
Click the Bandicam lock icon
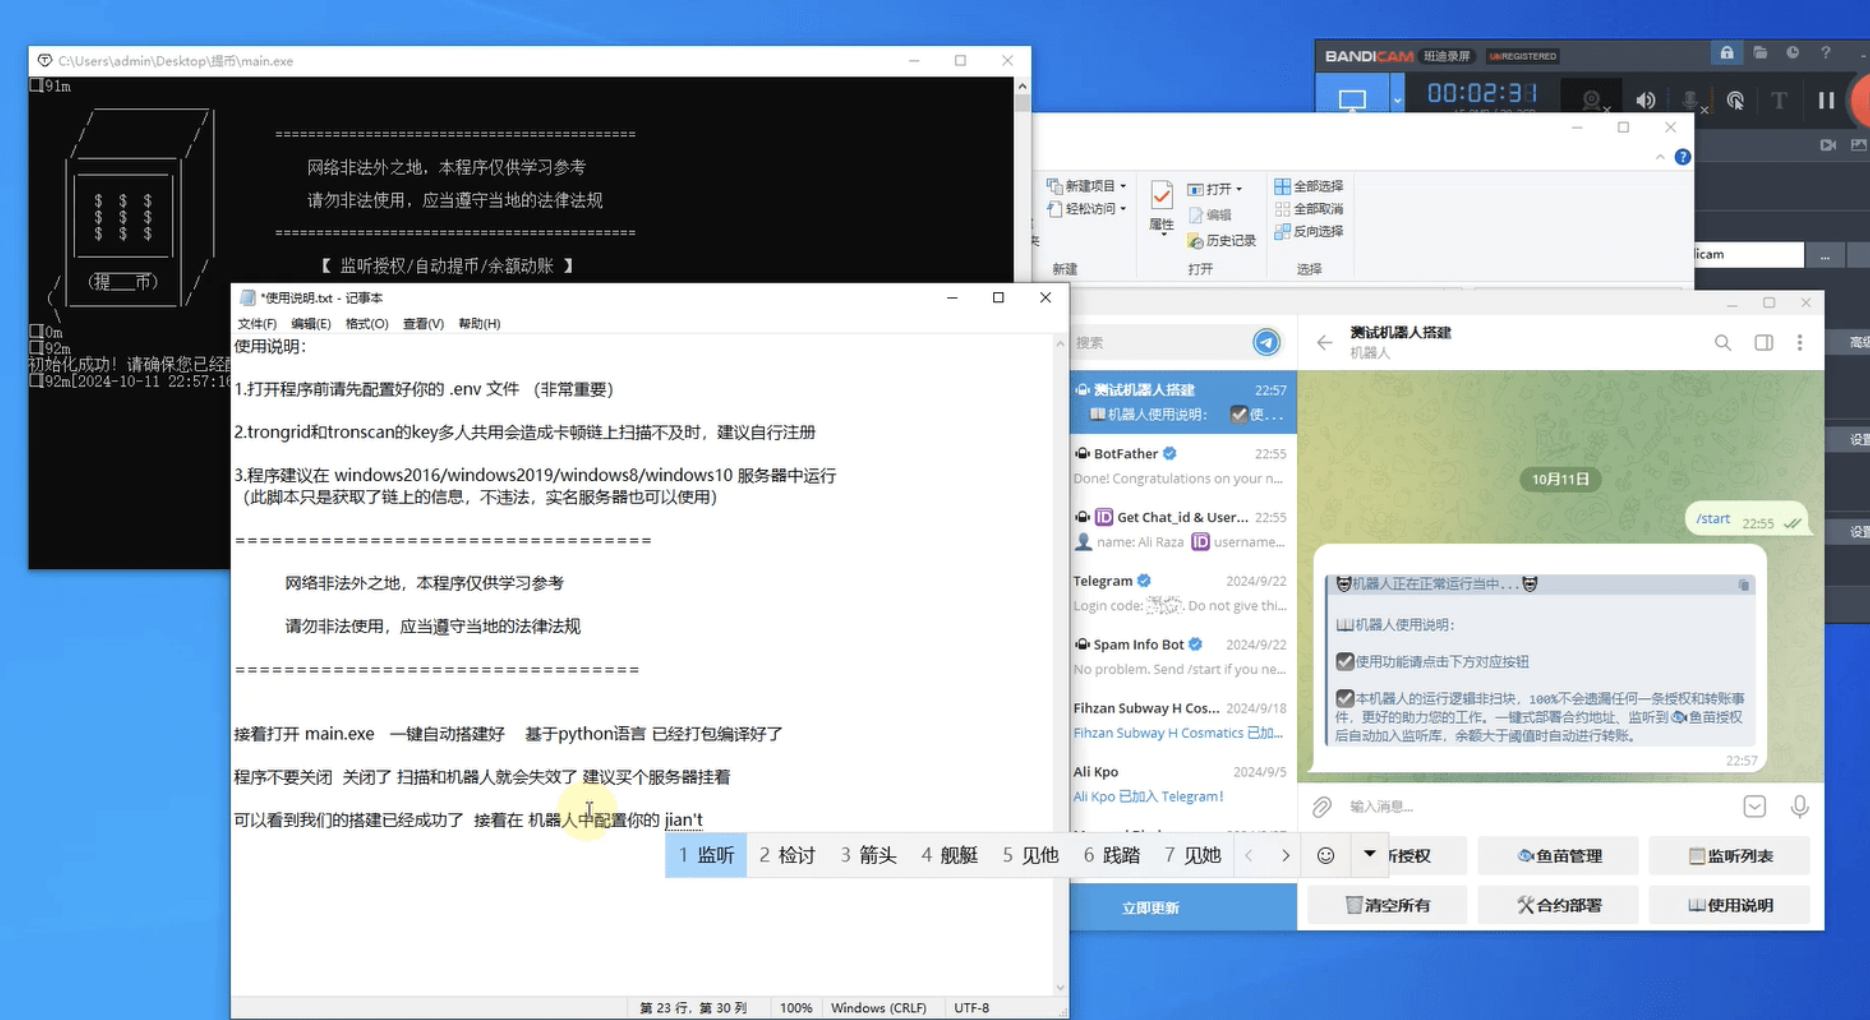point(1726,53)
